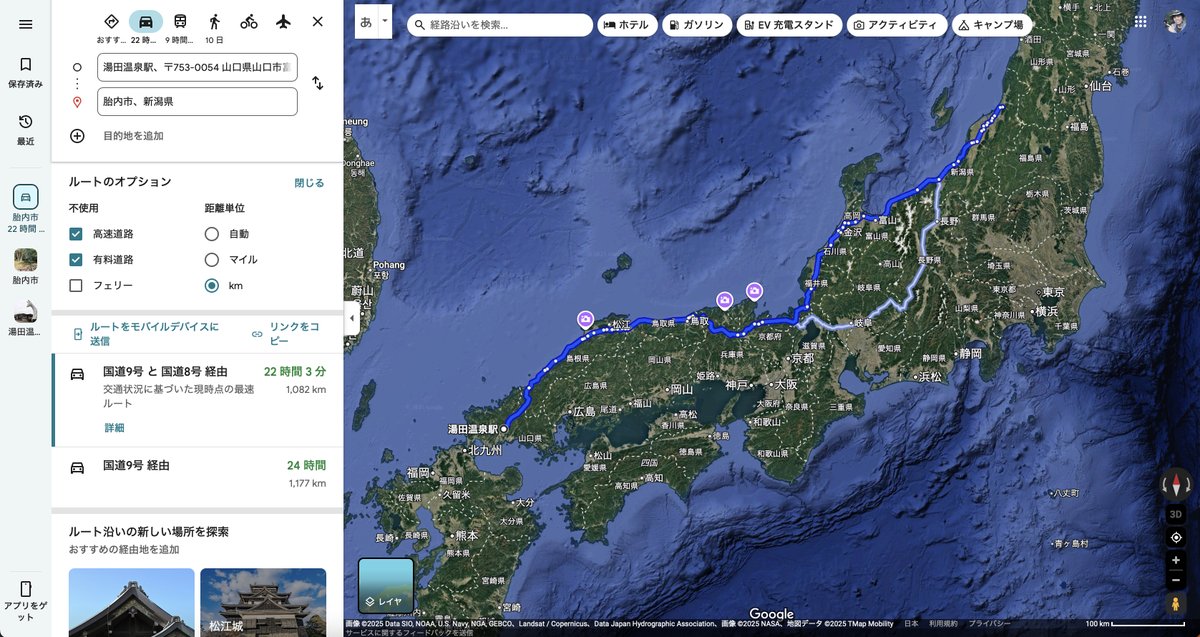Viewport: 1200px width, 637px height.
Task: Open 詳細 for the first route
Action: click(114, 427)
